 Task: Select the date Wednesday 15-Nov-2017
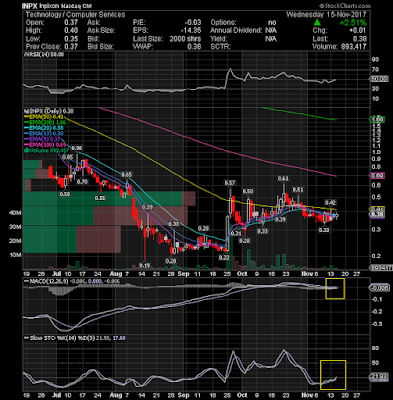click(326, 15)
